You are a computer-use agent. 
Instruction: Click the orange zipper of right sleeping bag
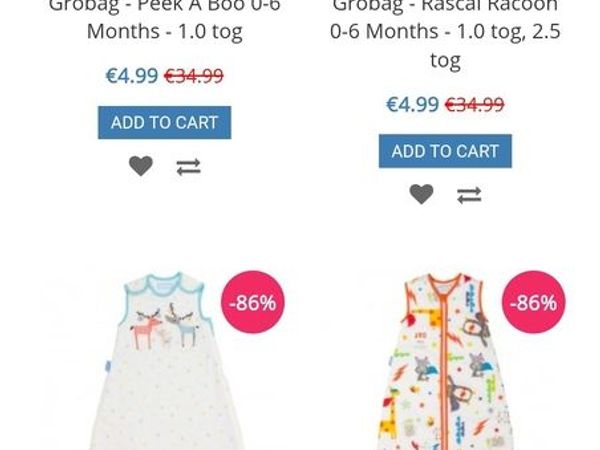point(444,364)
